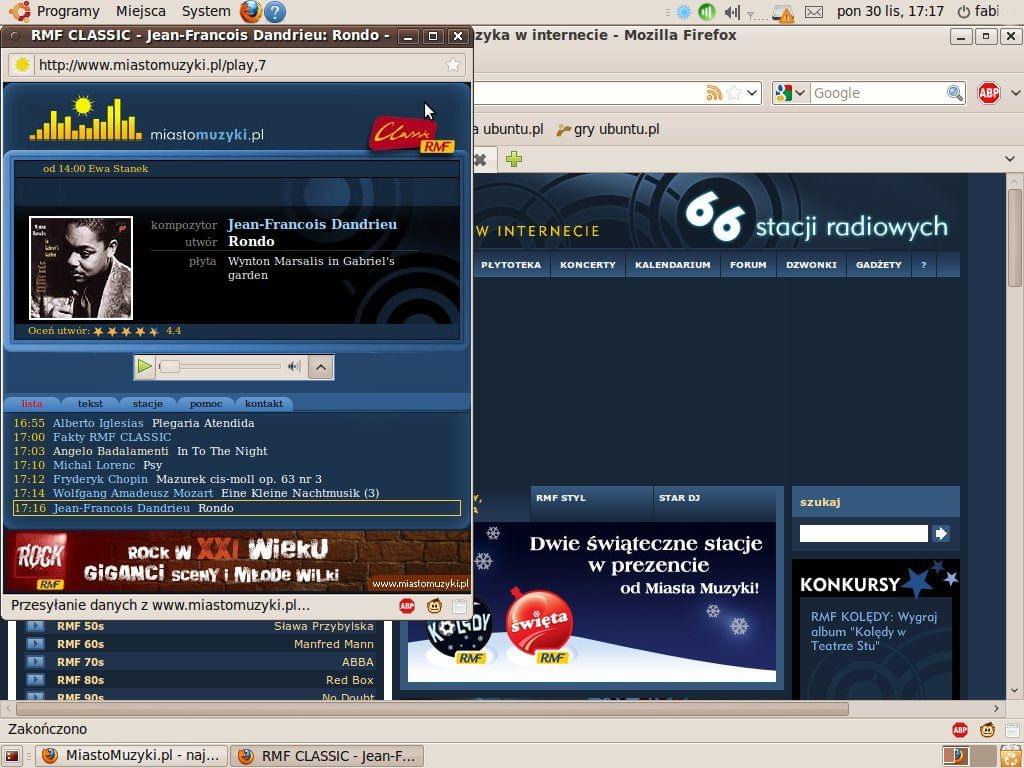The width and height of the screenshot is (1024, 768).
Task: Play the RMF 70s station
Action: 35,662
